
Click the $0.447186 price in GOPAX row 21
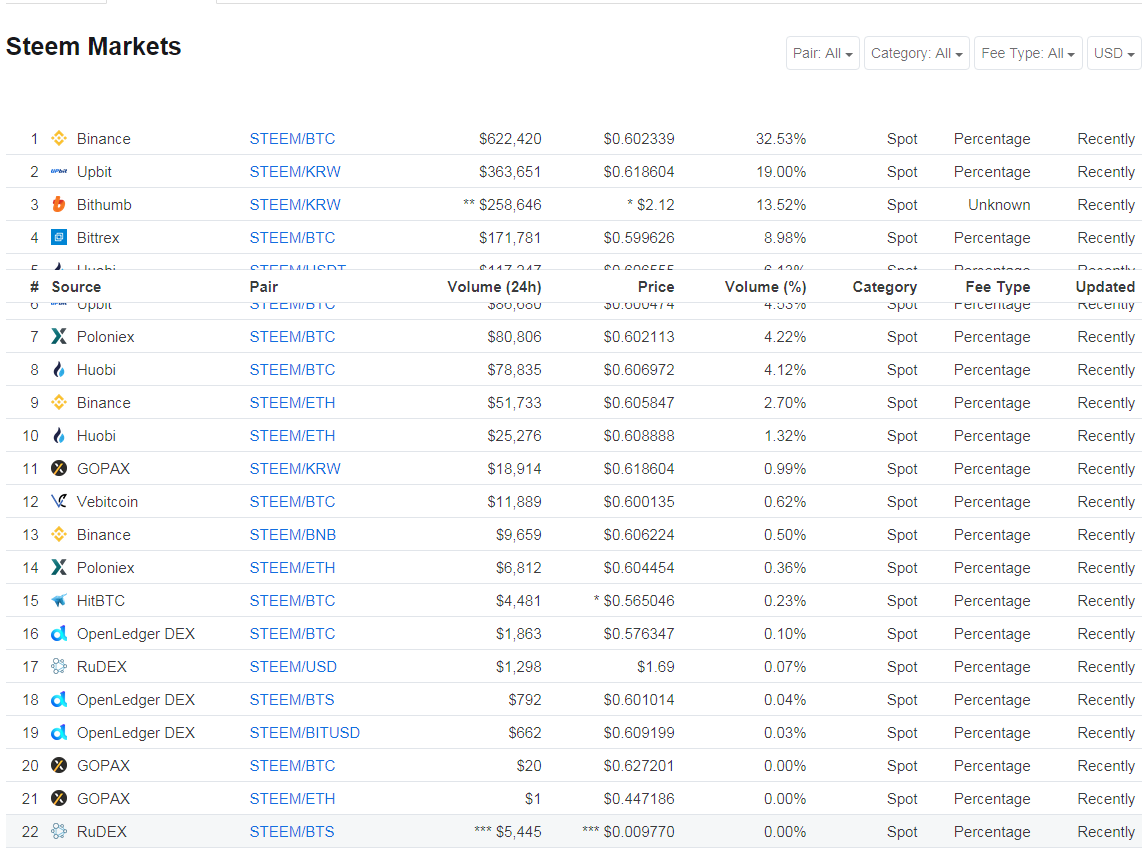pos(638,798)
